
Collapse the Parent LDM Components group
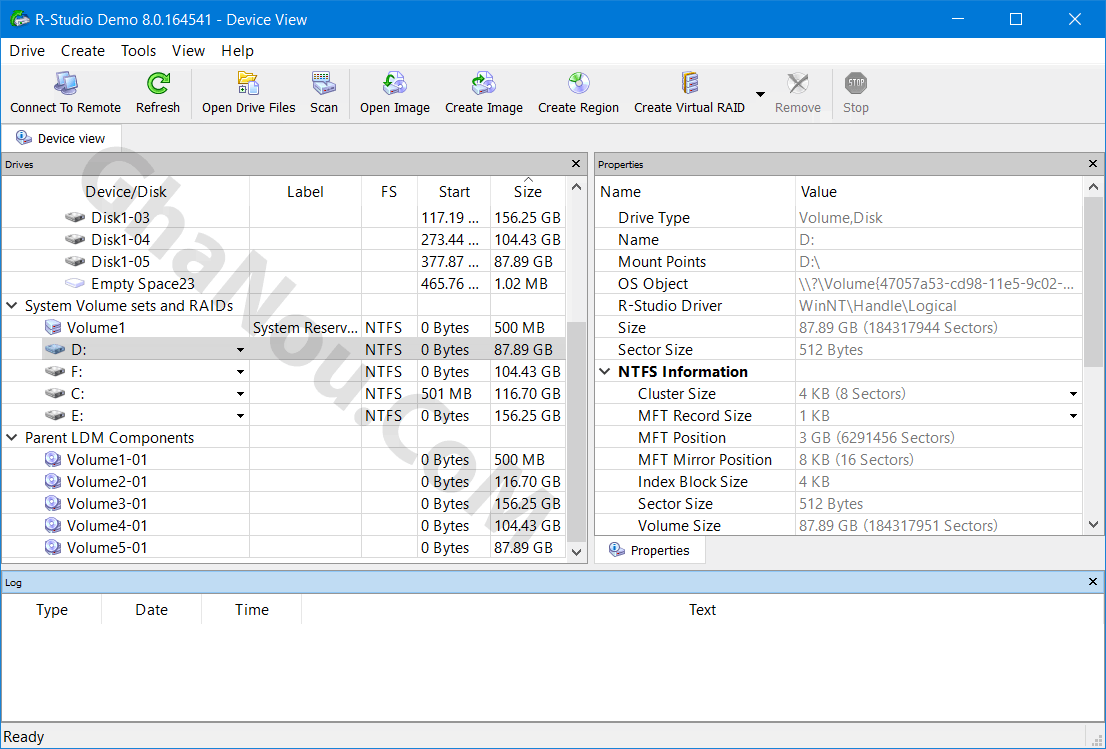12,437
